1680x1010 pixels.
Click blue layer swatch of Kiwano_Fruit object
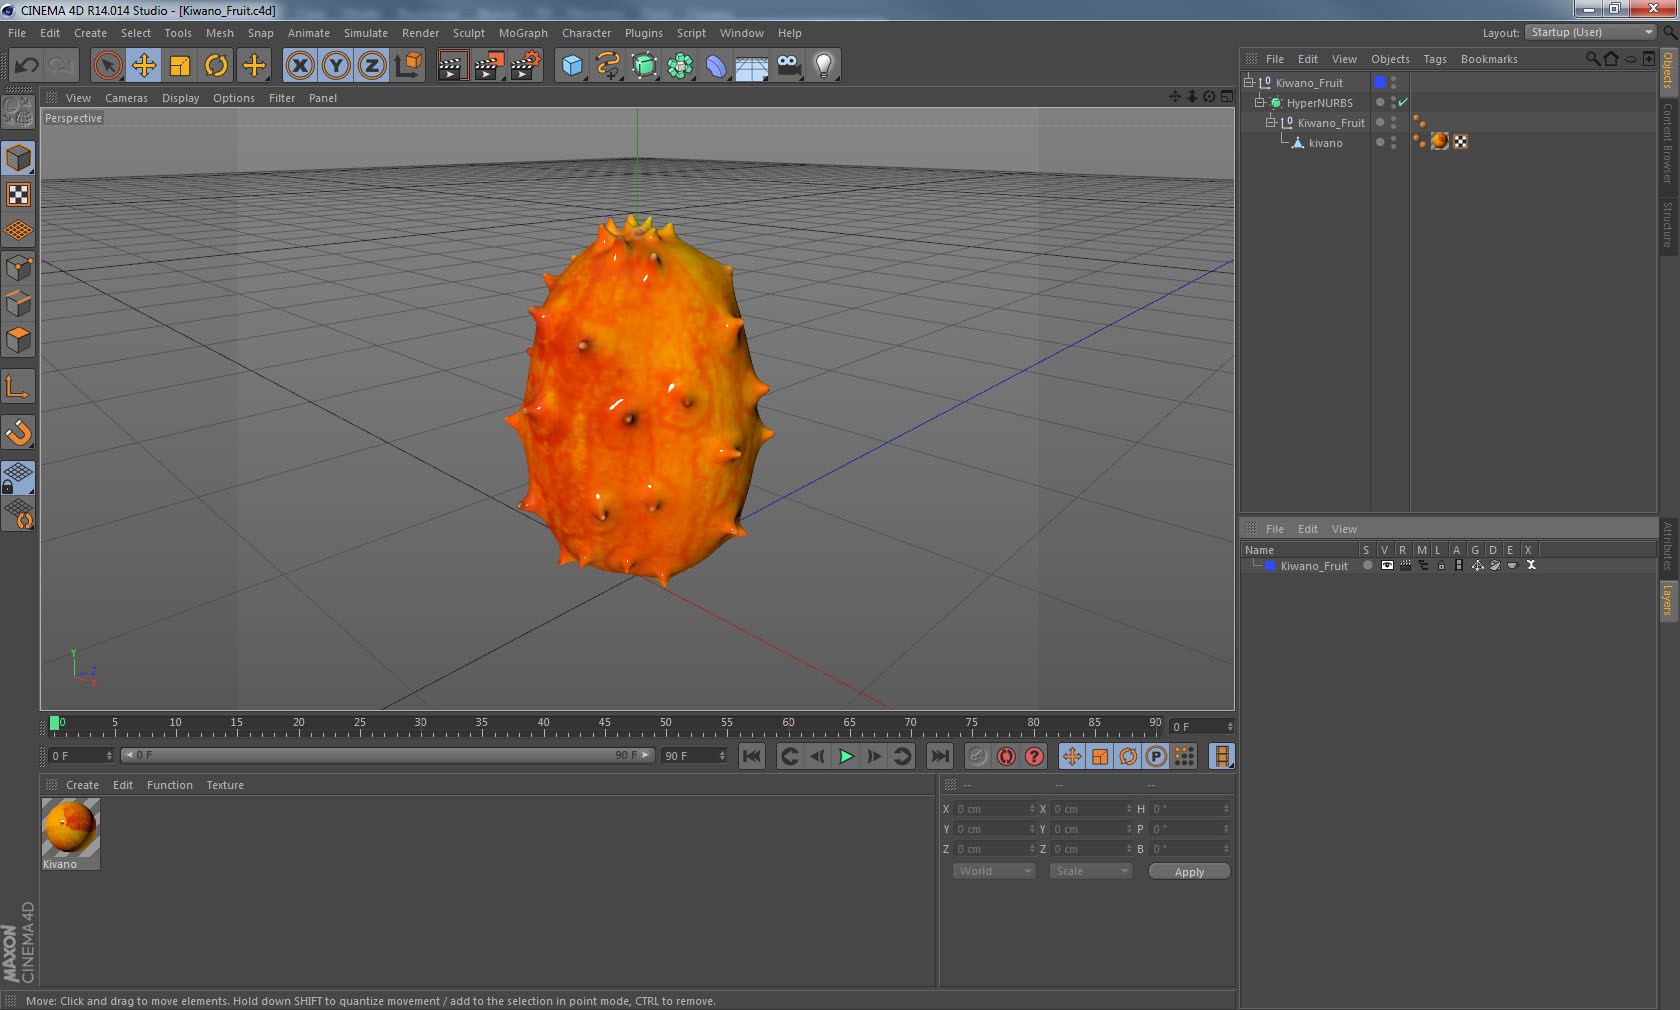click(1380, 82)
